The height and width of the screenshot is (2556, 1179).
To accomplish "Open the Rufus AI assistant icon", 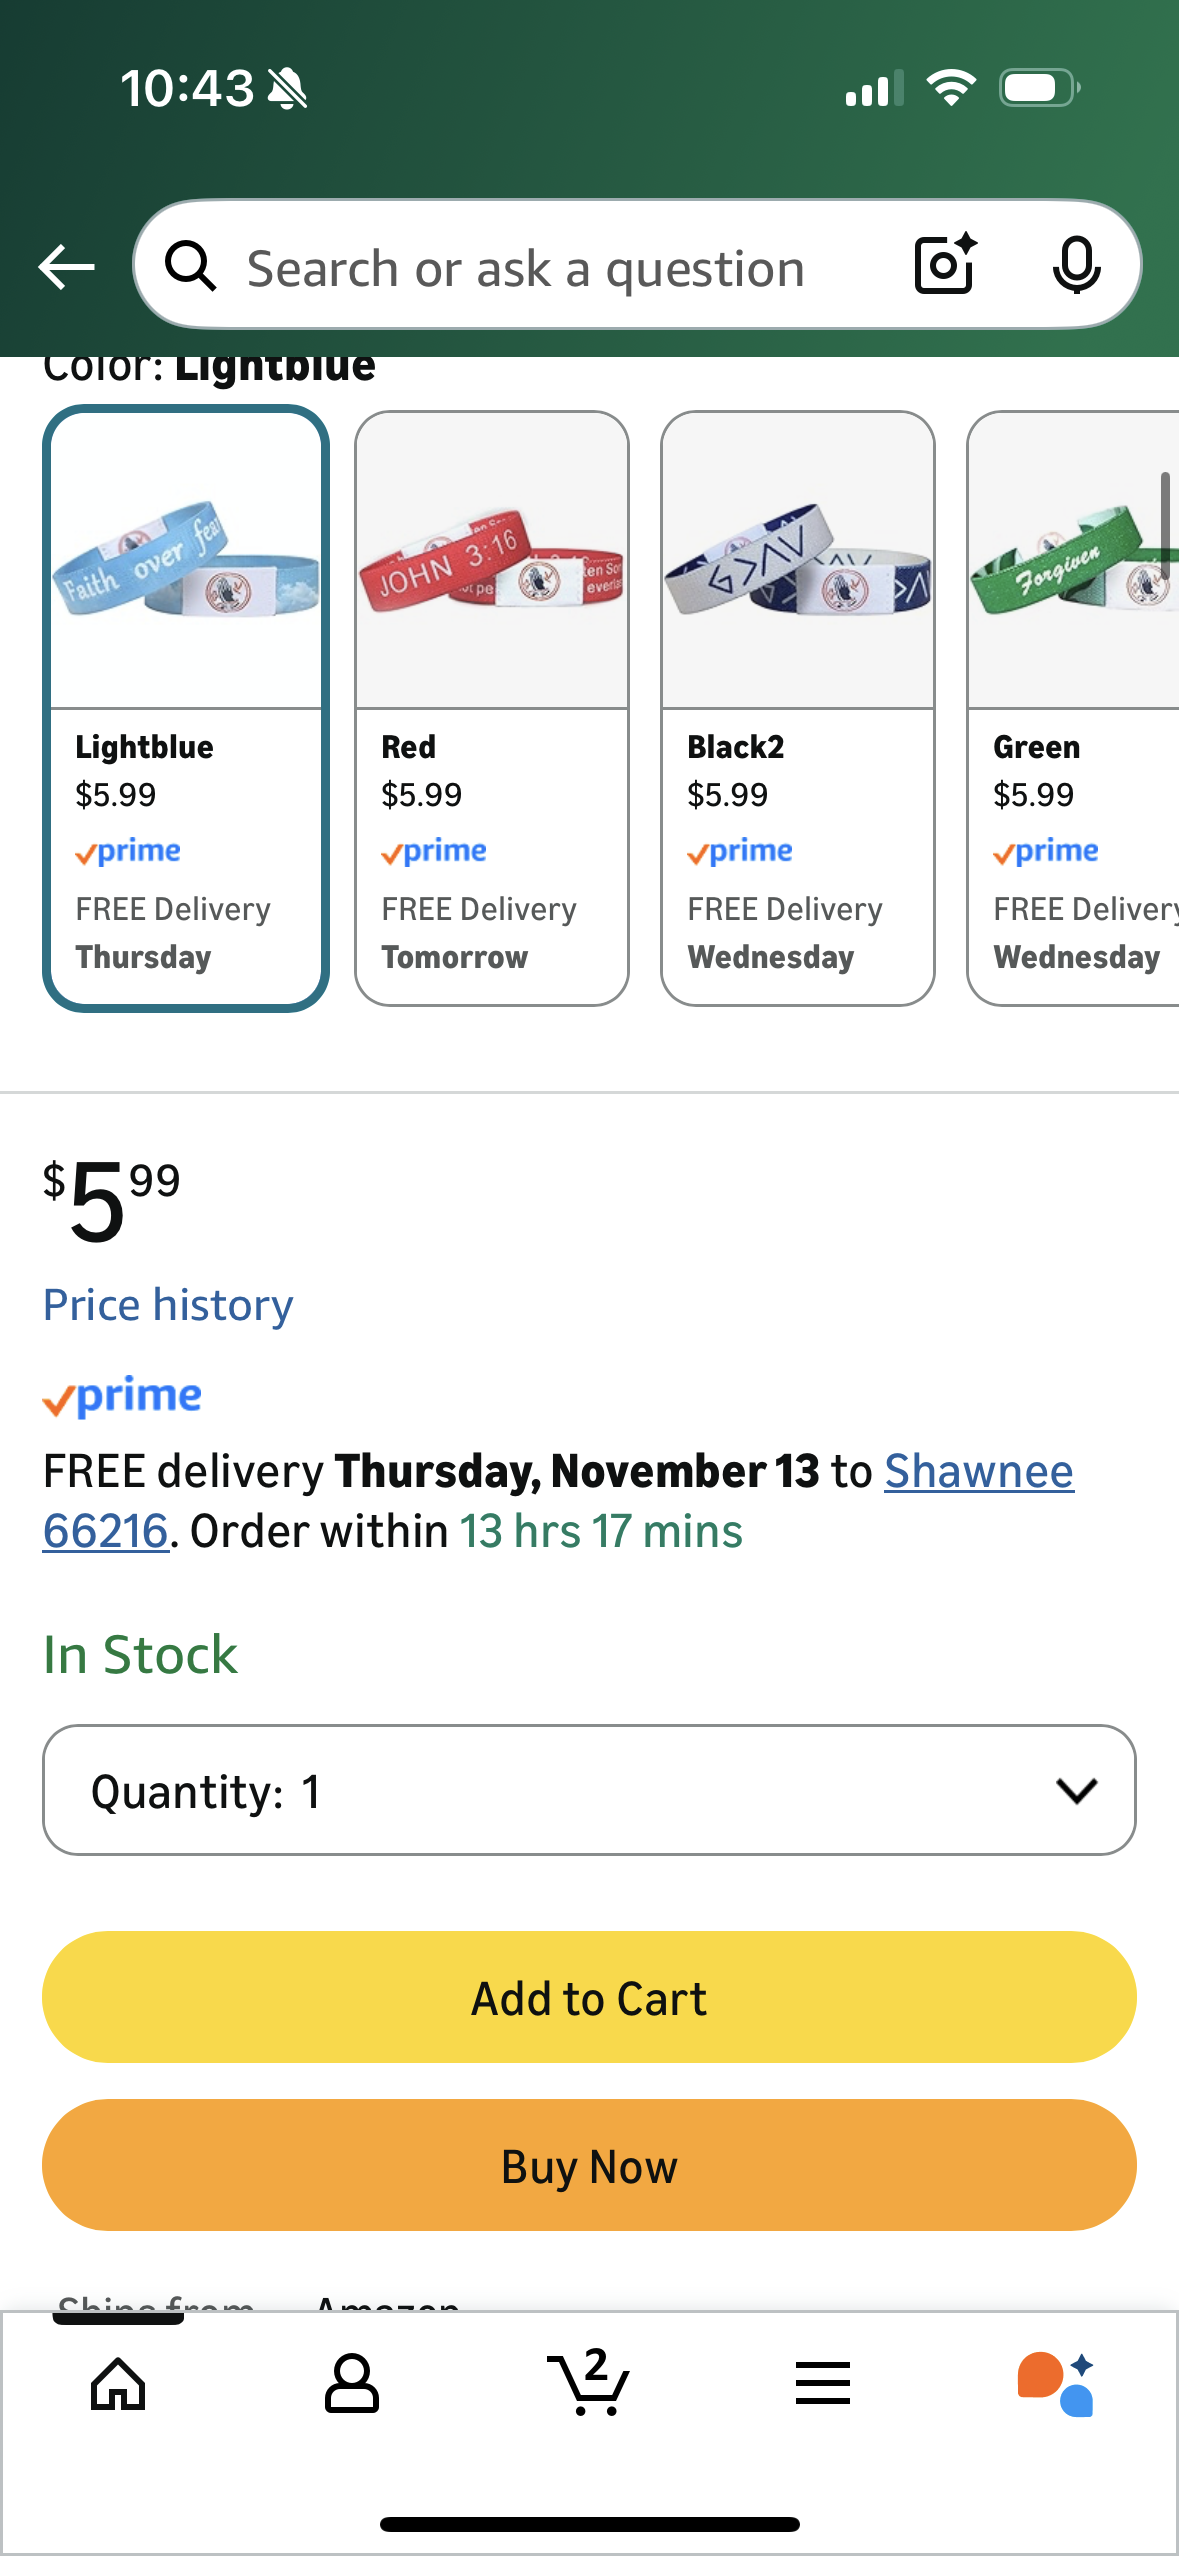I will pos(1057,2384).
